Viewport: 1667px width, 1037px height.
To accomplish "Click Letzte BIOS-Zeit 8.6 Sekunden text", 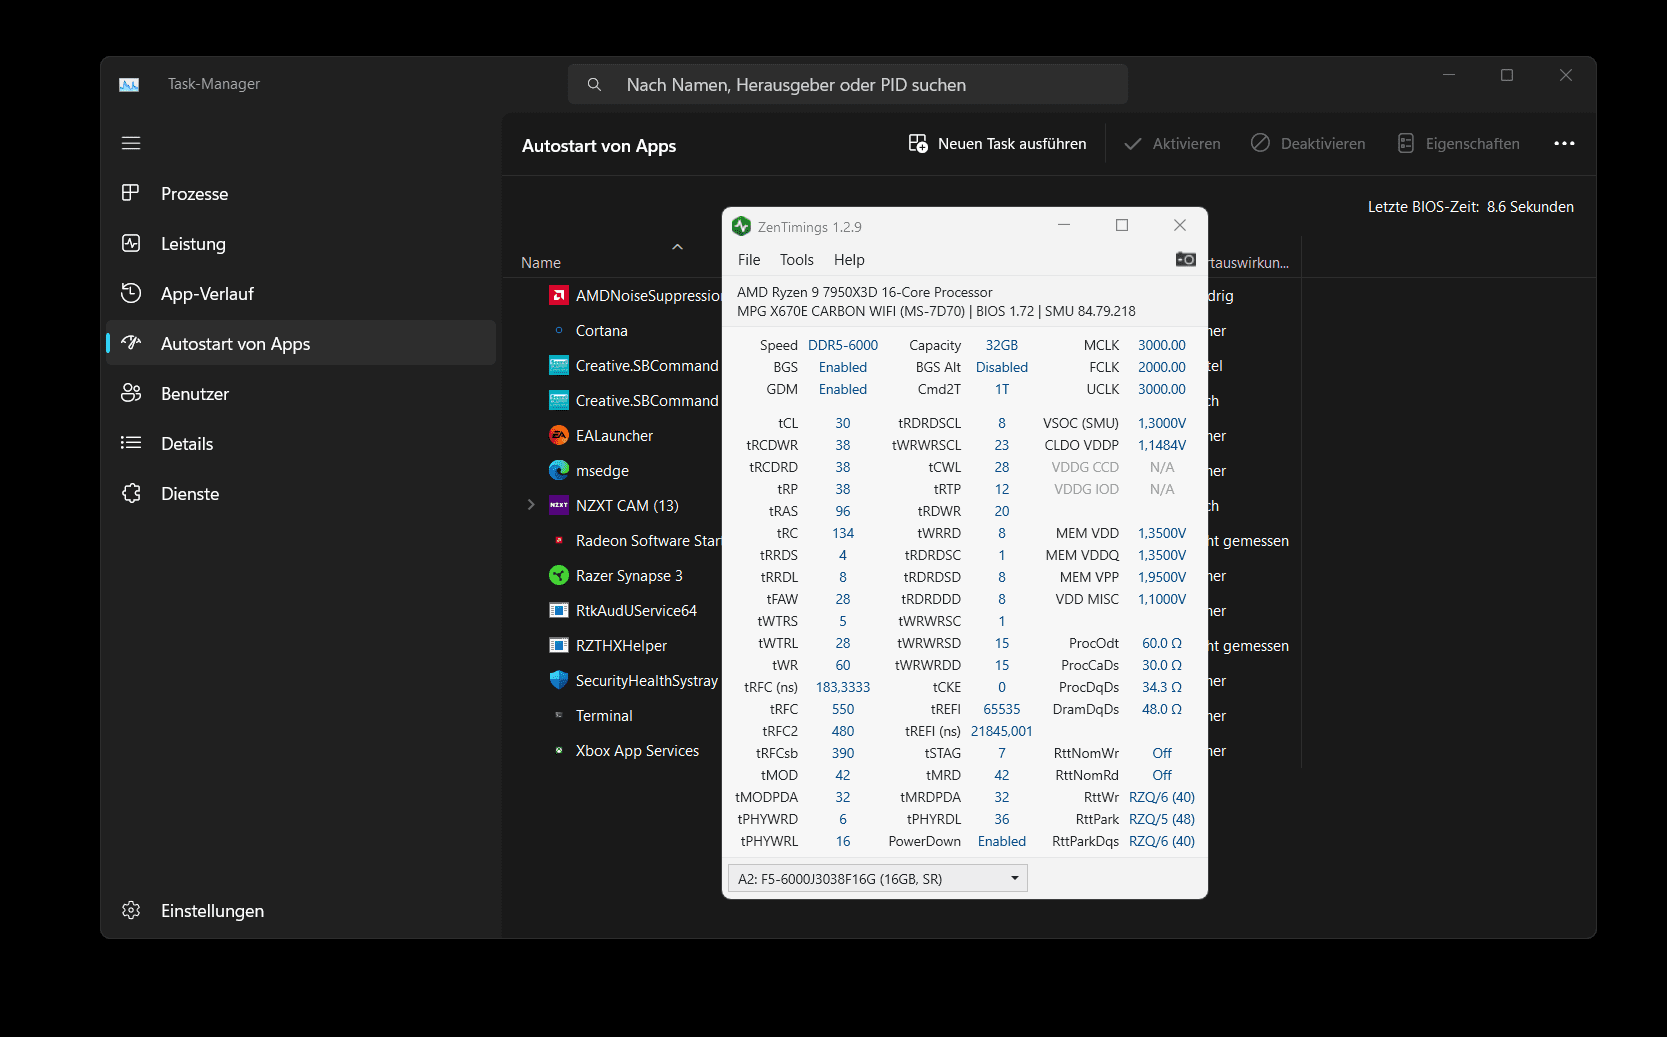I will click(x=1470, y=207).
